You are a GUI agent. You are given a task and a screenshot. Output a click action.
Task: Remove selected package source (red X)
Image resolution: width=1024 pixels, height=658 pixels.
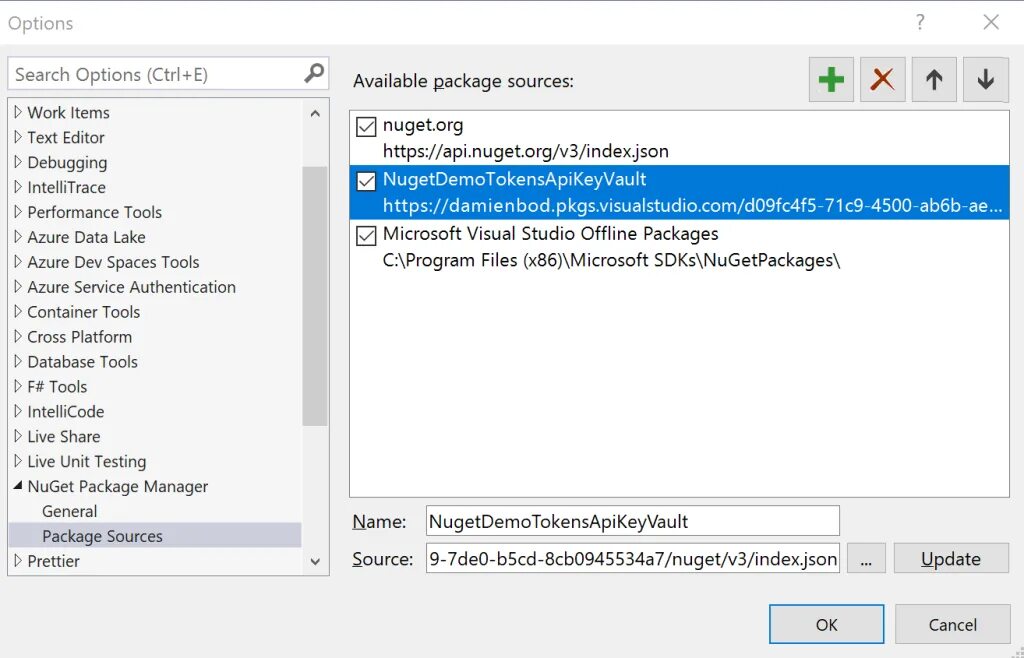tap(882, 80)
